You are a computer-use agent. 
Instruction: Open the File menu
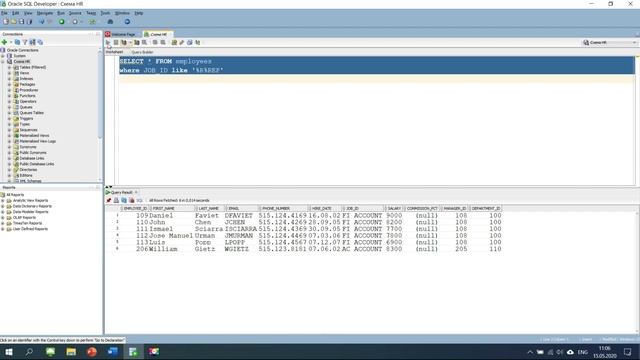click(4, 13)
